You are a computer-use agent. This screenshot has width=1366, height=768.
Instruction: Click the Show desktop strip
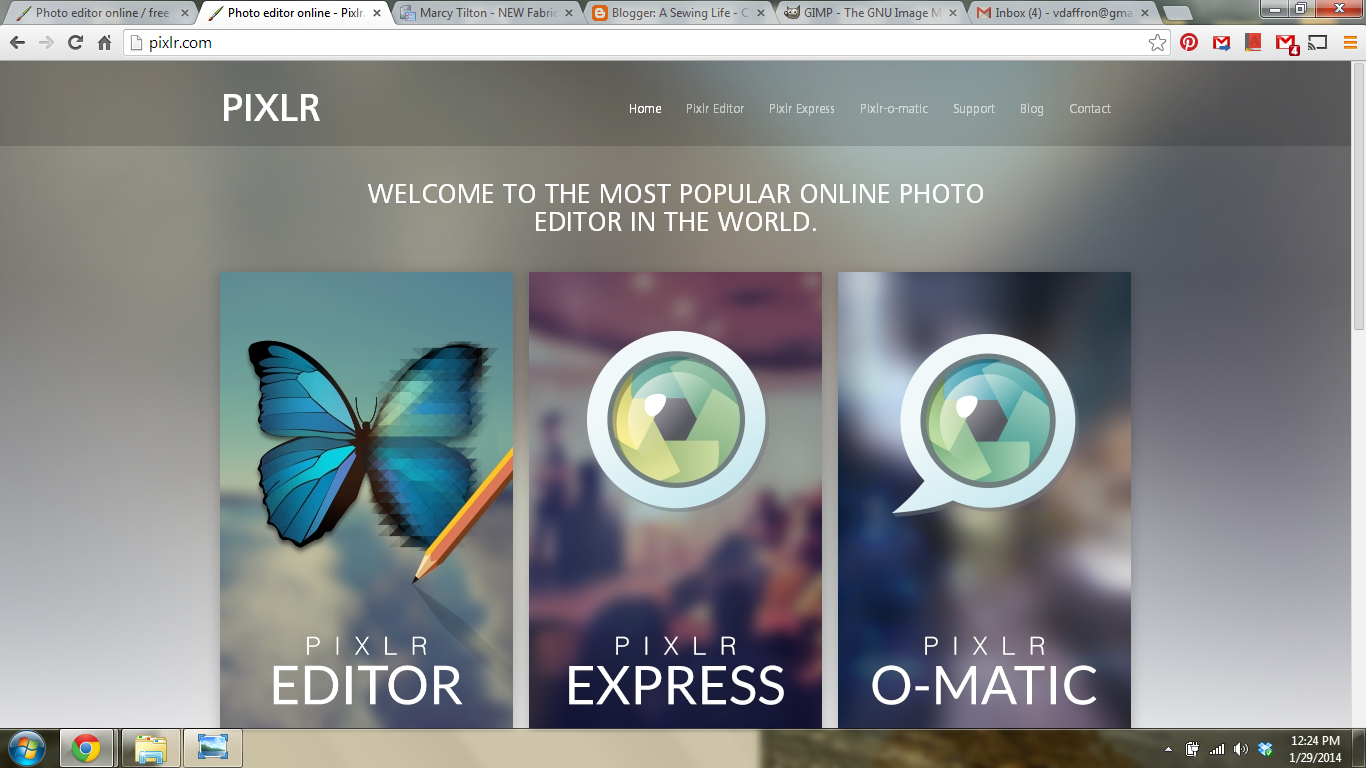(1360, 748)
